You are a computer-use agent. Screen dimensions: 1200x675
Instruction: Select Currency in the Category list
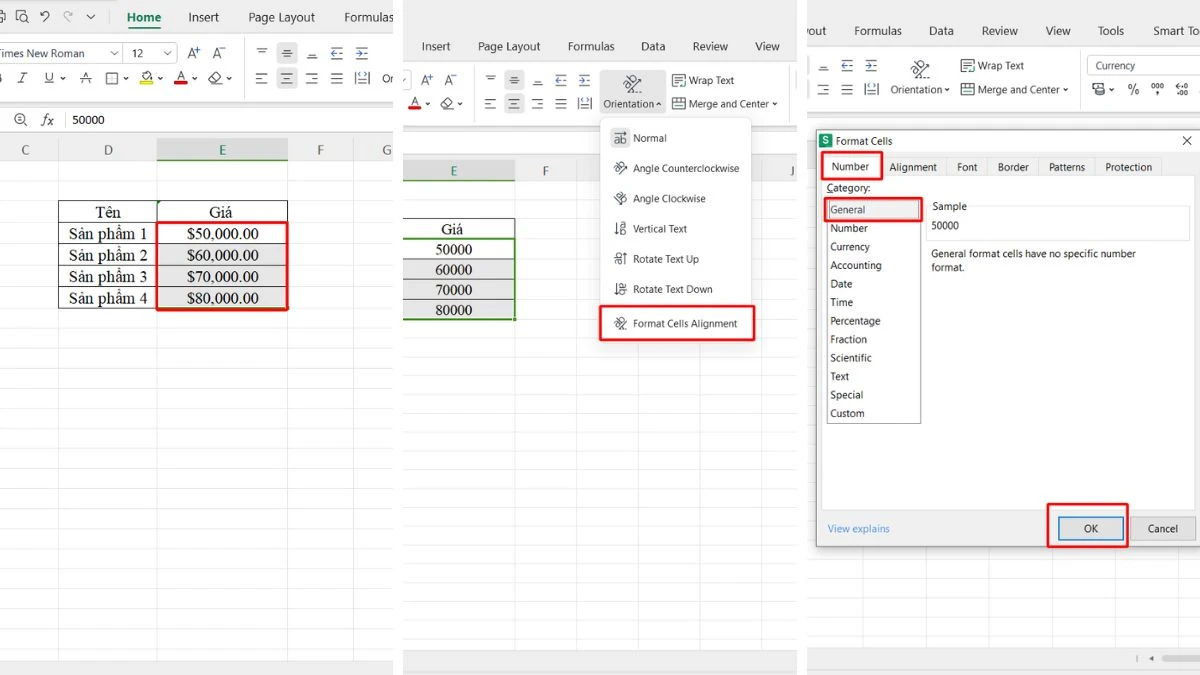[x=850, y=246]
